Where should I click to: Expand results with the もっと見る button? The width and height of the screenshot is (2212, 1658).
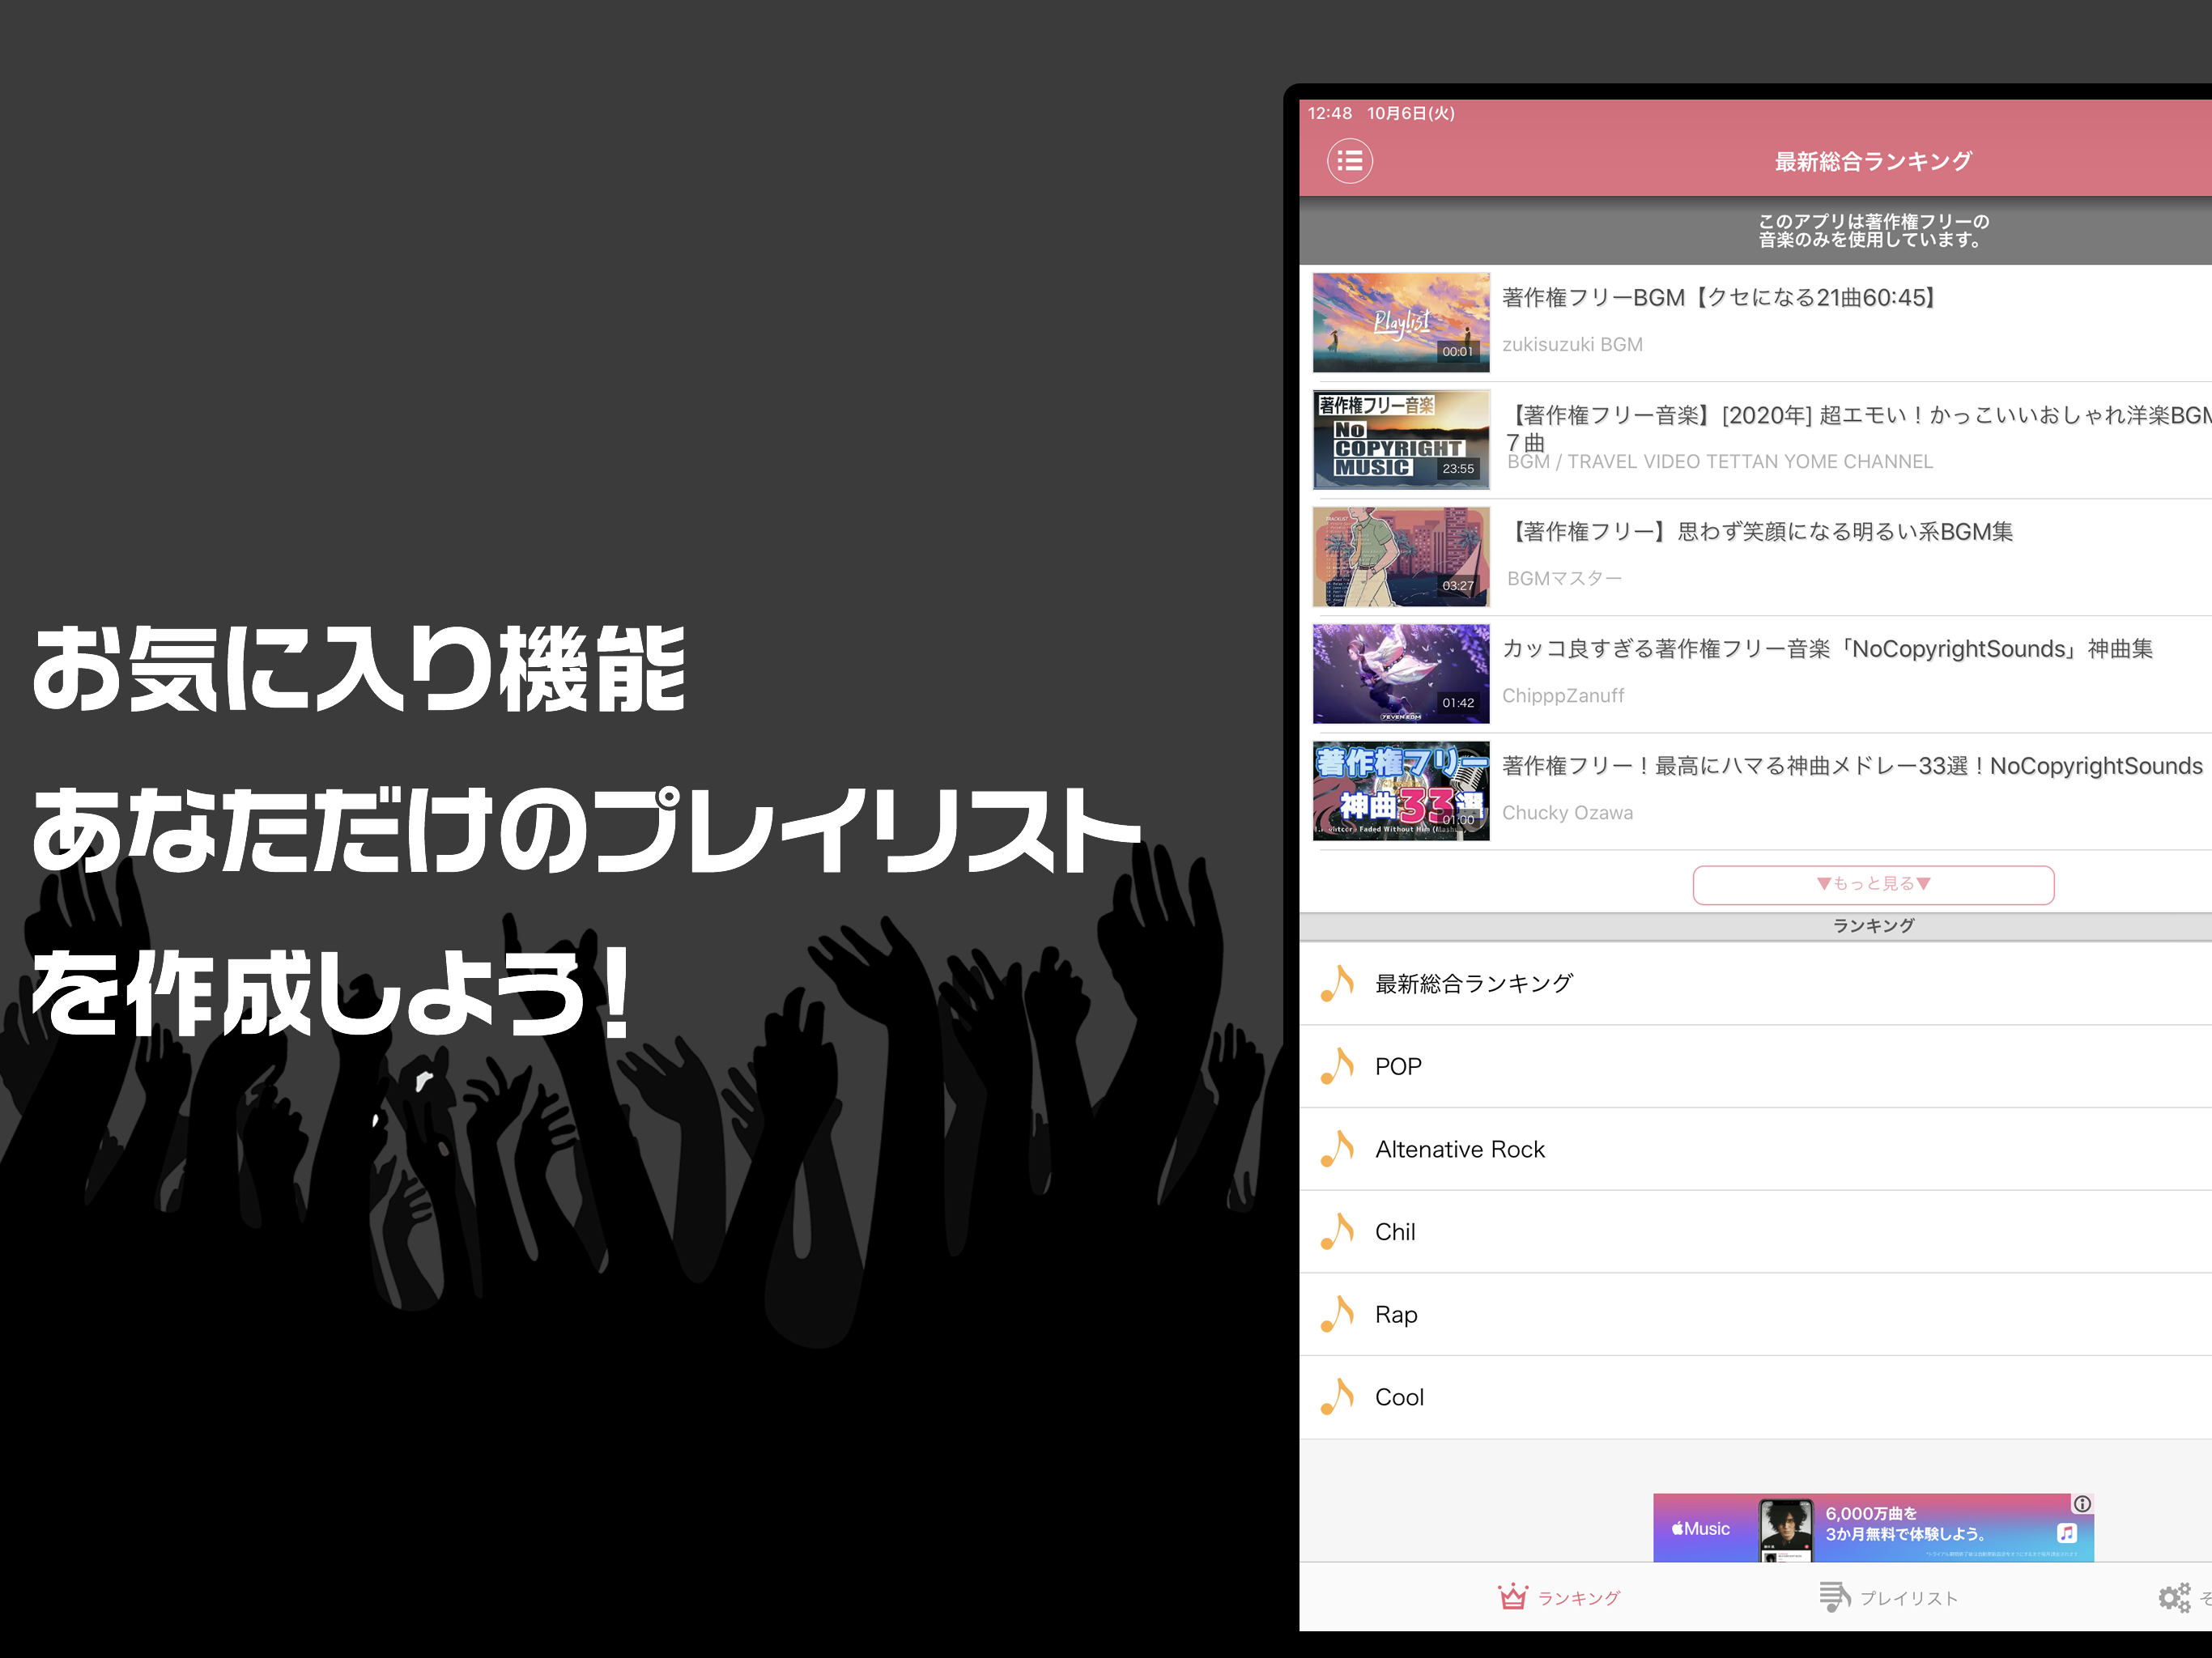point(1871,884)
